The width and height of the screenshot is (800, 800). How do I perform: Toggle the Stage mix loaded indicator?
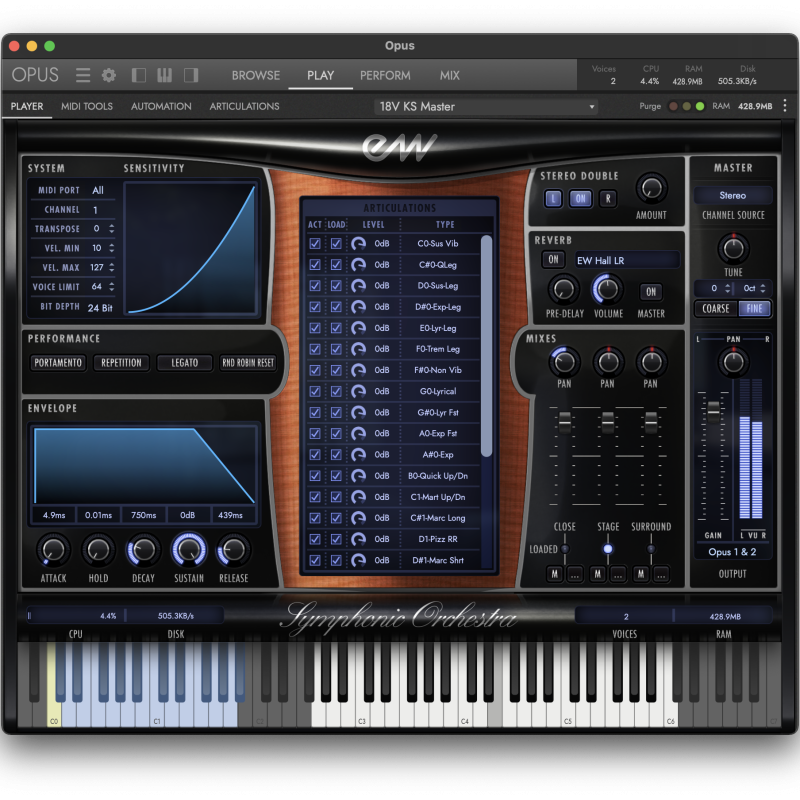608,549
